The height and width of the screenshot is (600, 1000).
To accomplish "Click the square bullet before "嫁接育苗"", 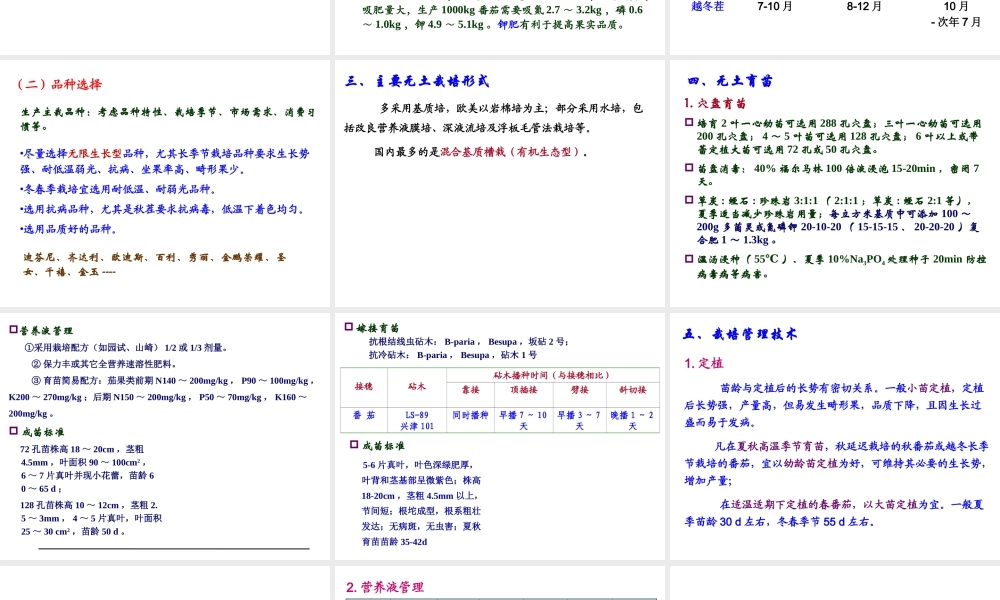I will (x=349, y=327).
